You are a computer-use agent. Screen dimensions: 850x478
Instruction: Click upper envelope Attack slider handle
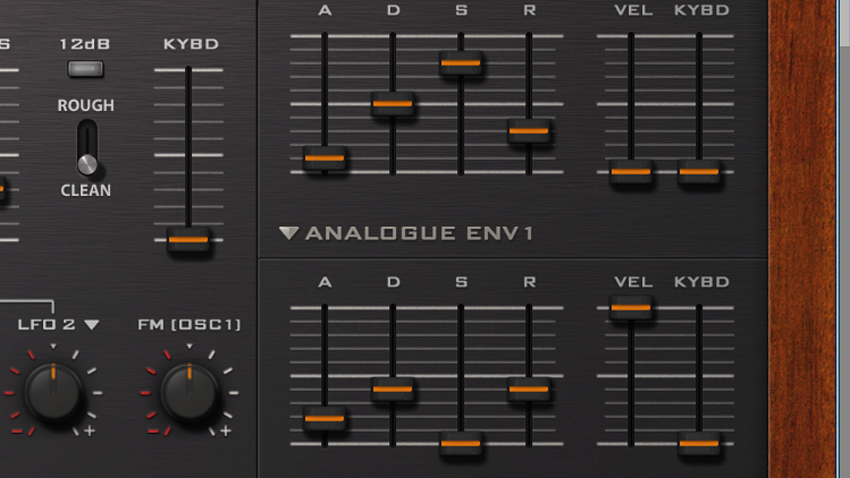click(x=324, y=158)
